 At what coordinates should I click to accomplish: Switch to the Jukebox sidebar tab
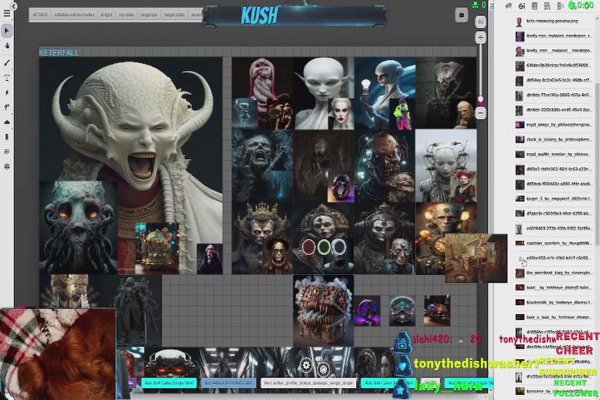560,6
